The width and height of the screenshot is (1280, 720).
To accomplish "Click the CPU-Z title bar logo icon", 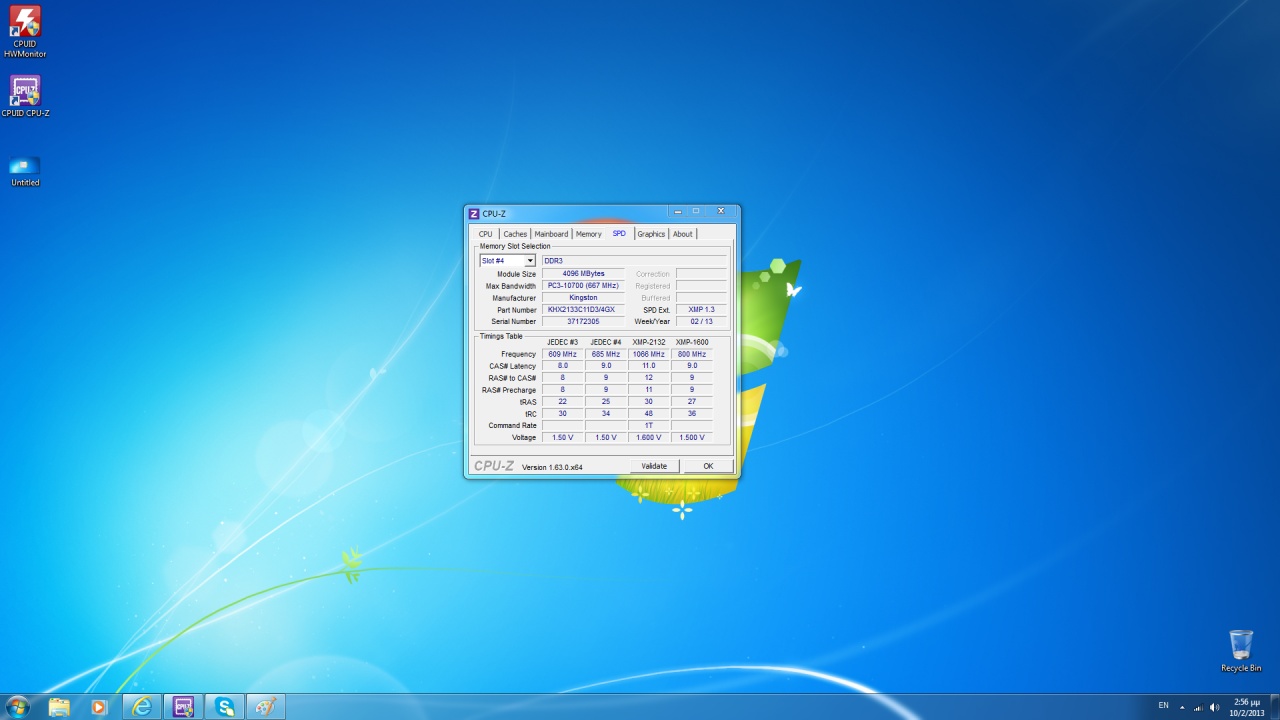I will pyautogui.click(x=474, y=213).
